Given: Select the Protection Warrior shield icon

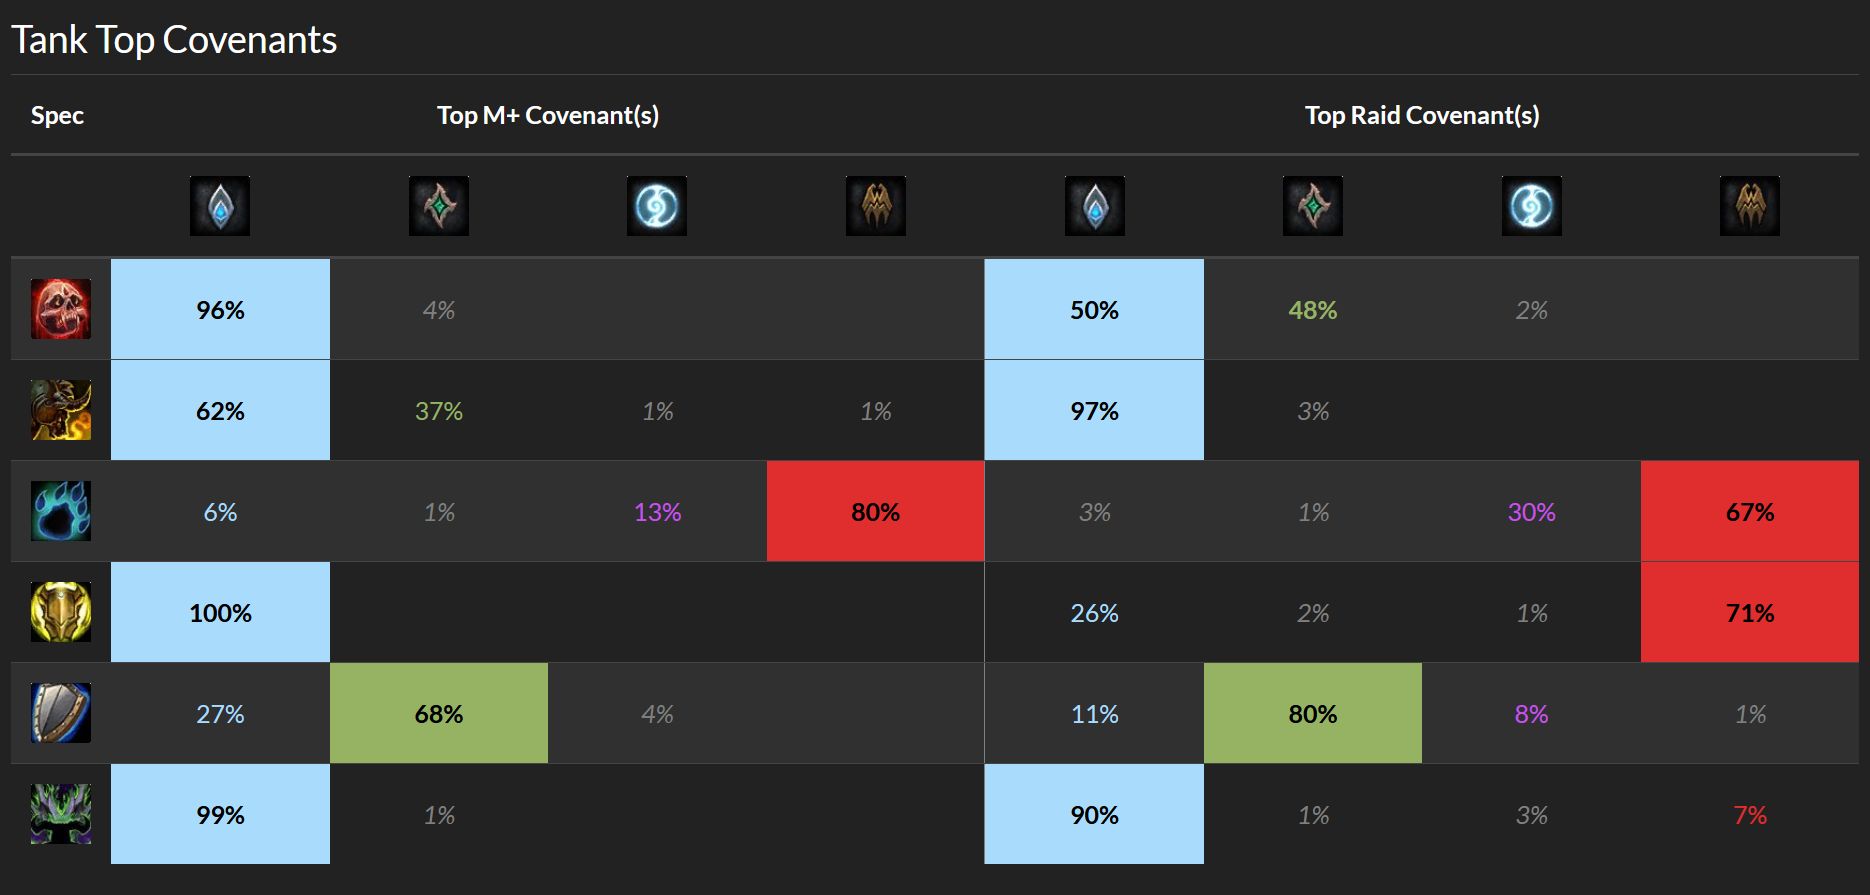Looking at the screenshot, I should coord(61,713).
